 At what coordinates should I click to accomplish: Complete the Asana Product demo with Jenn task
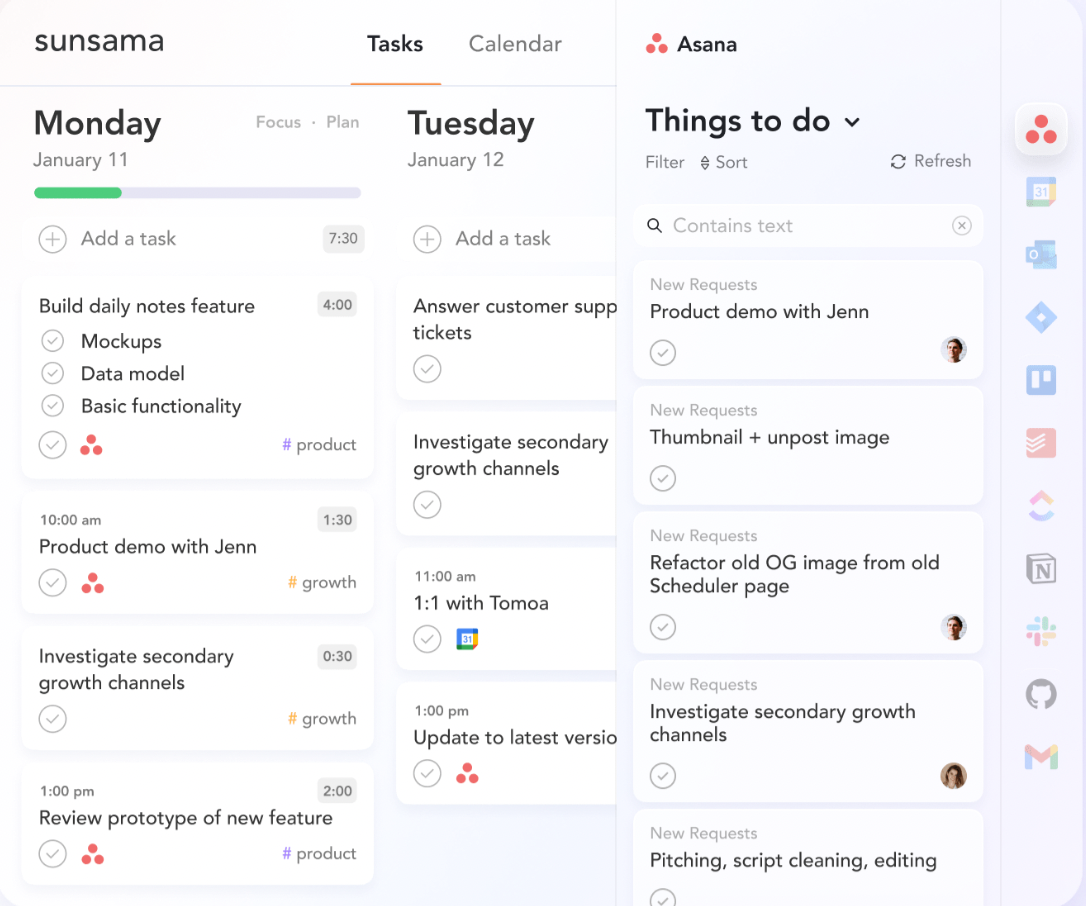pos(663,353)
